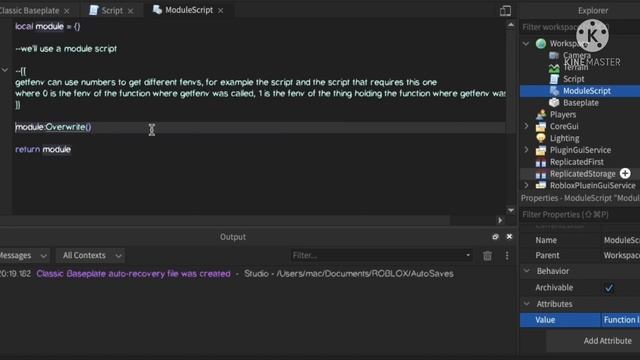Select the Script icon in Explorer tree
This screenshot has height=360, width=640.
point(554,79)
